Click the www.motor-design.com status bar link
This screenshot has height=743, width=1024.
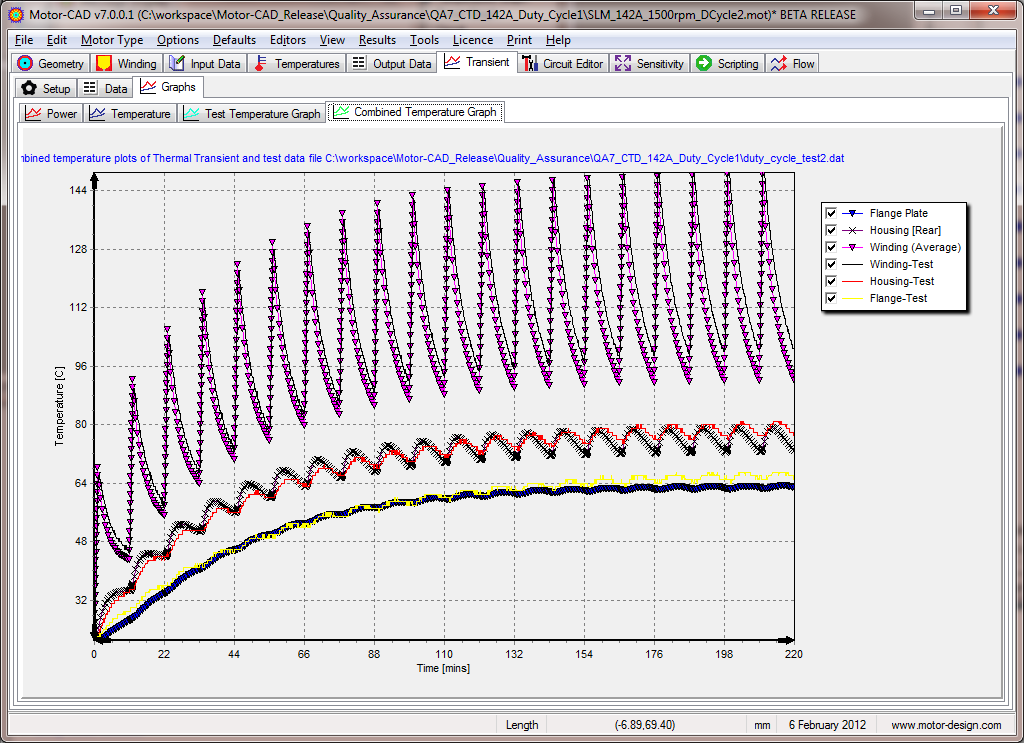pos(945,725)
